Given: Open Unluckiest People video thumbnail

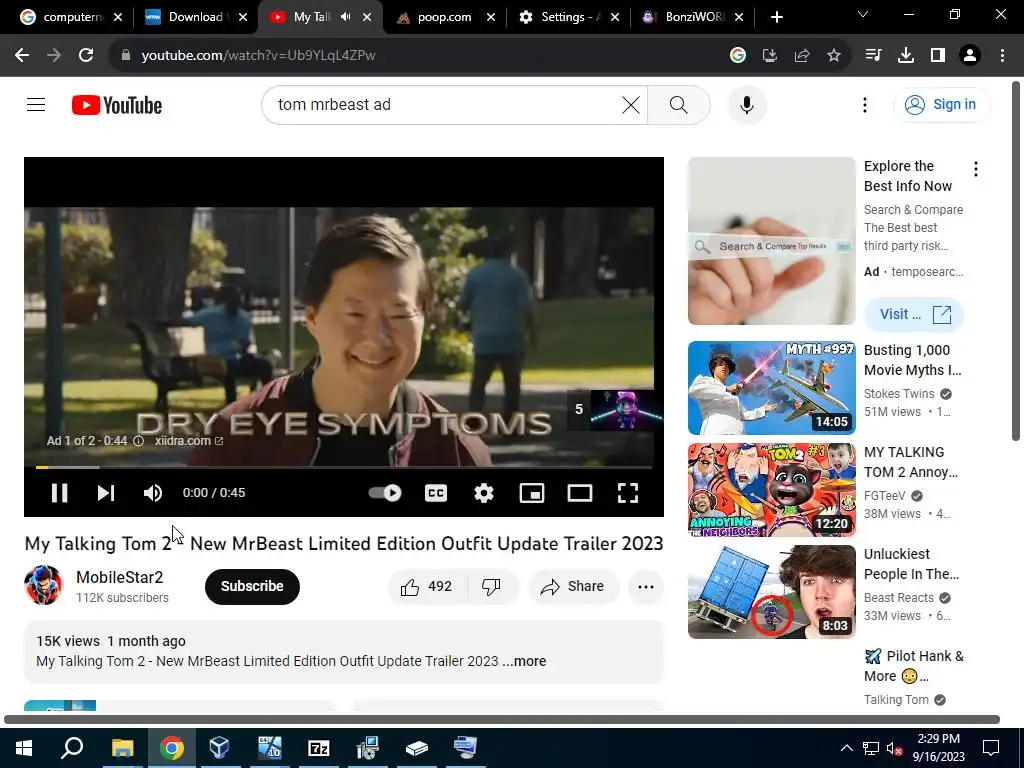Looking at the screenshot, I should tap(771, 592).
